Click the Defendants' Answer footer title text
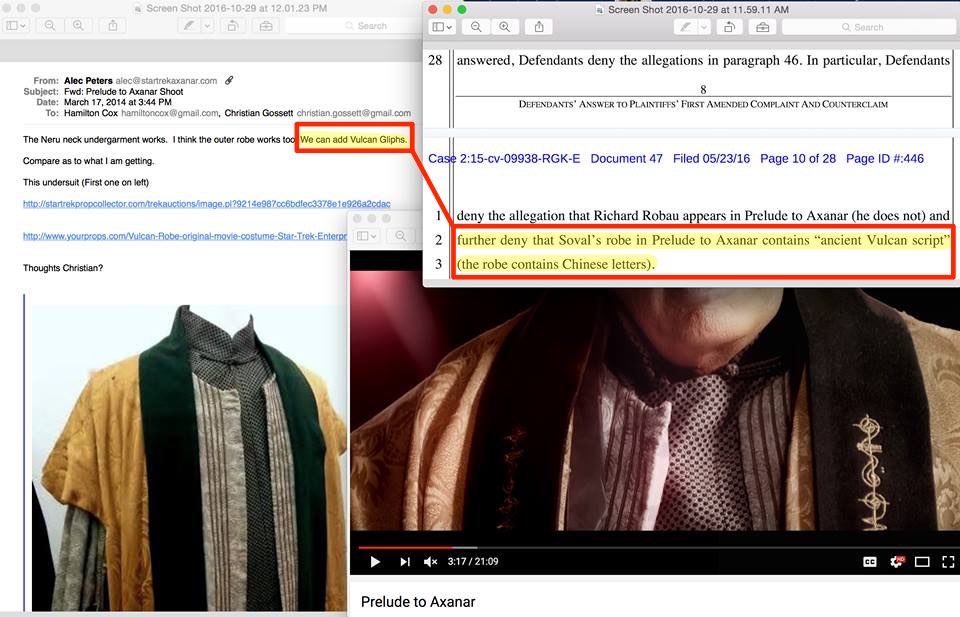 [x=703, y=105]
